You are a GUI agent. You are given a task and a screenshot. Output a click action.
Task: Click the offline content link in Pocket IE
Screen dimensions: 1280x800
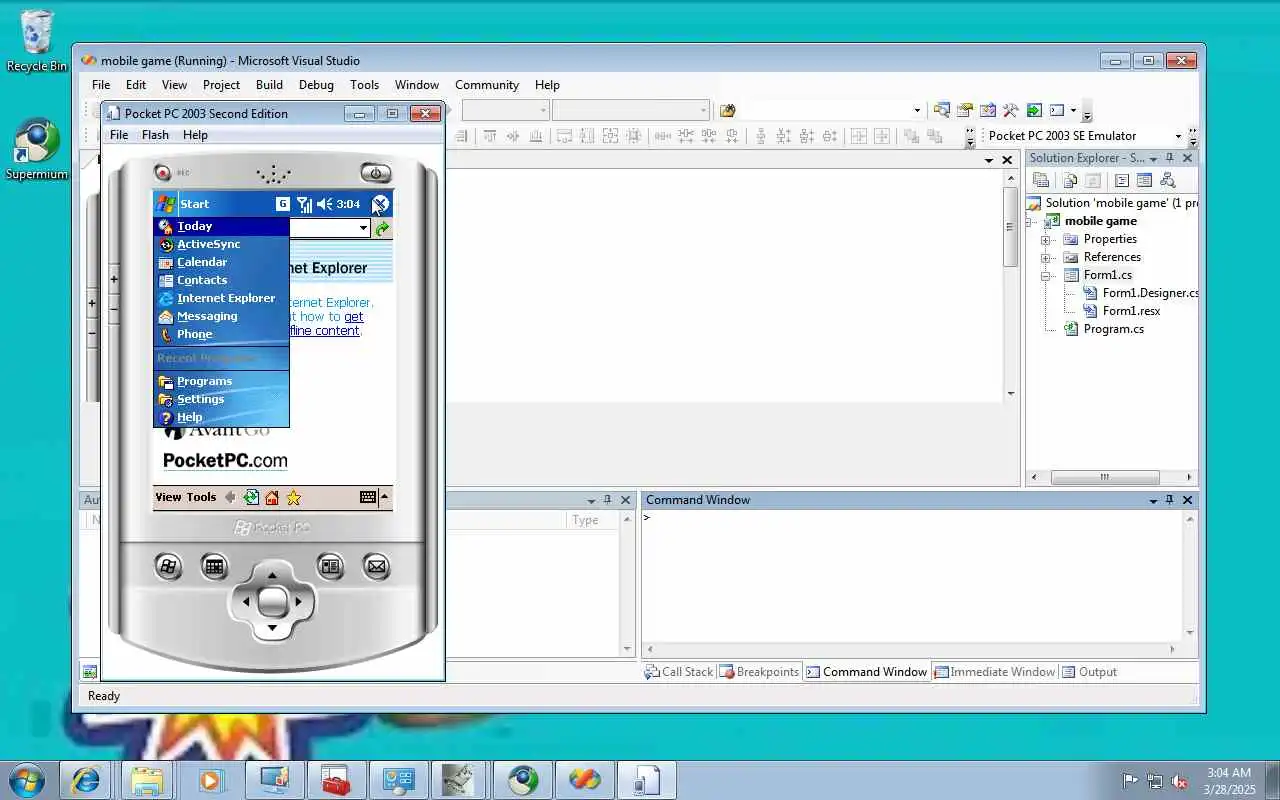click(325, 331)
